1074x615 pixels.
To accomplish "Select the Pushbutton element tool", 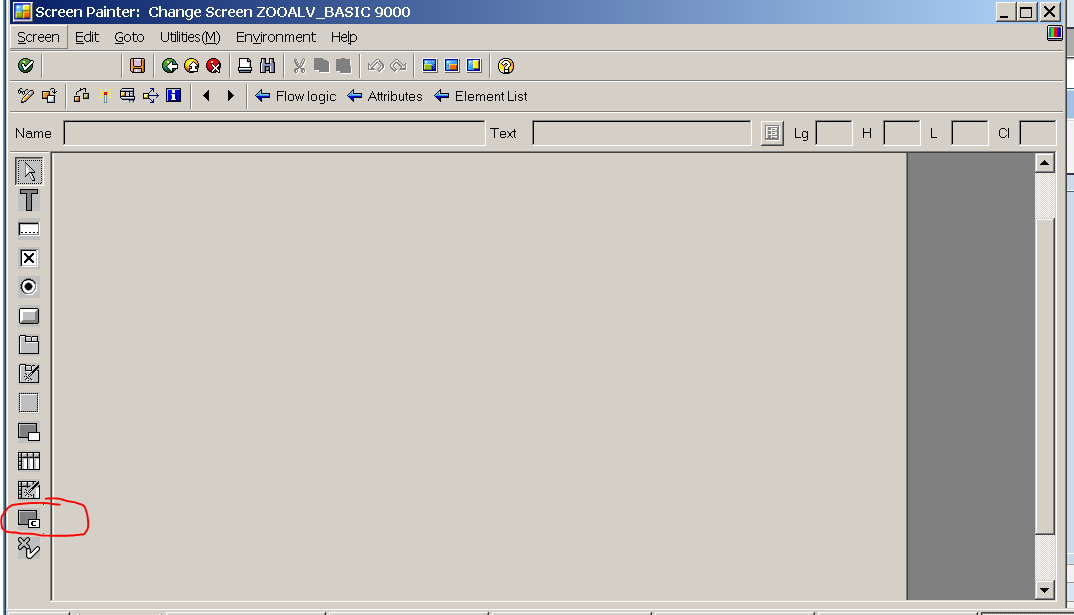I will [28, 315].
